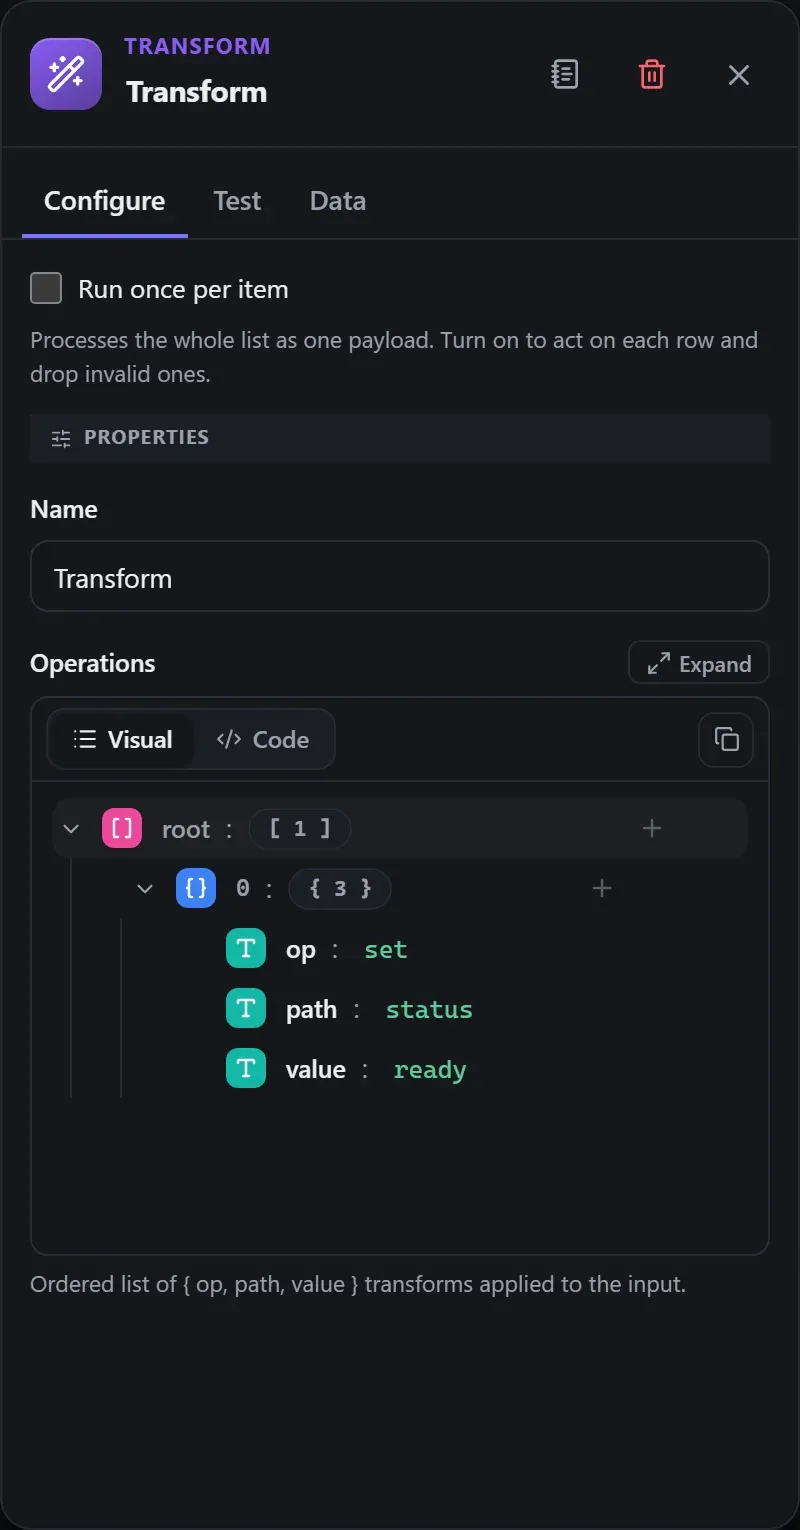The width and height of the screenshot is (800, 1530).
Task: Expand the Operations editor
Action: tap(699, 663)
